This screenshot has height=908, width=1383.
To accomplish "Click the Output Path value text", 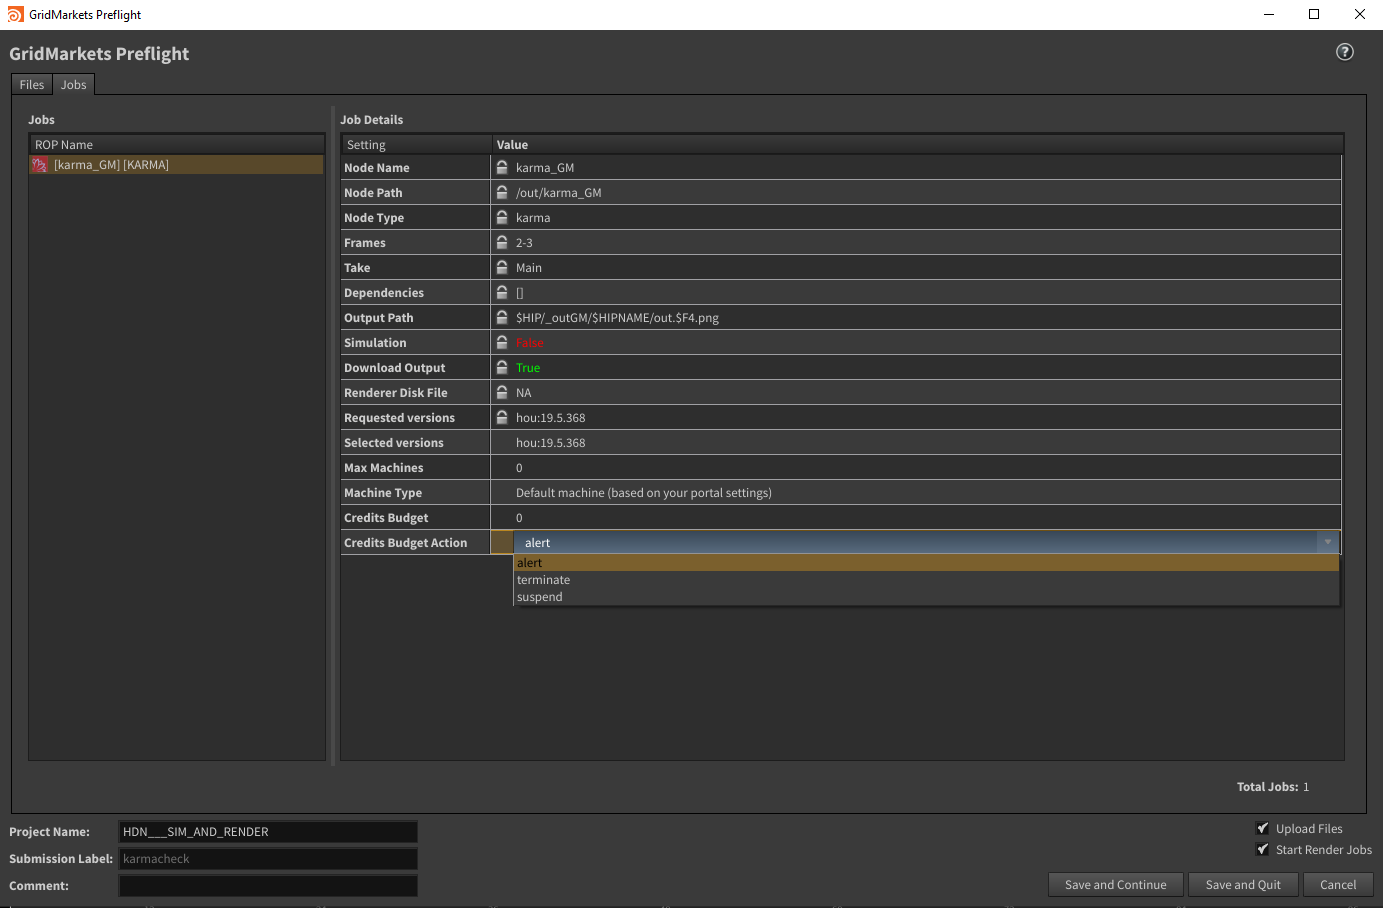I will 617,318.
